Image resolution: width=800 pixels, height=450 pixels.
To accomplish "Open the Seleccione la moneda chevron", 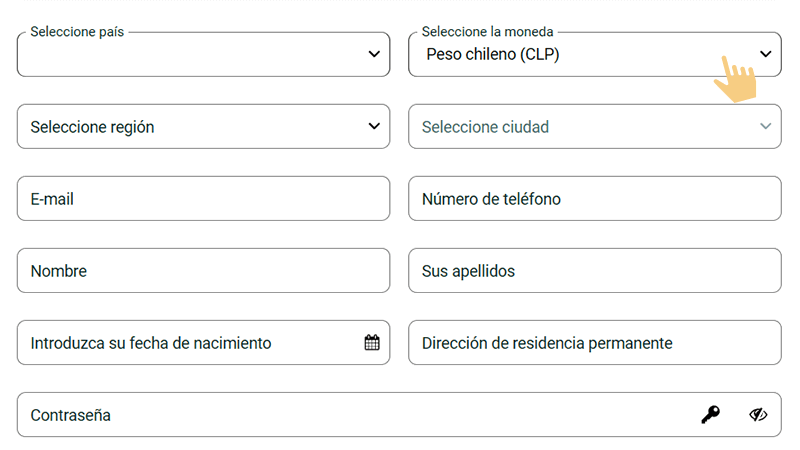I will click(766, 54).
